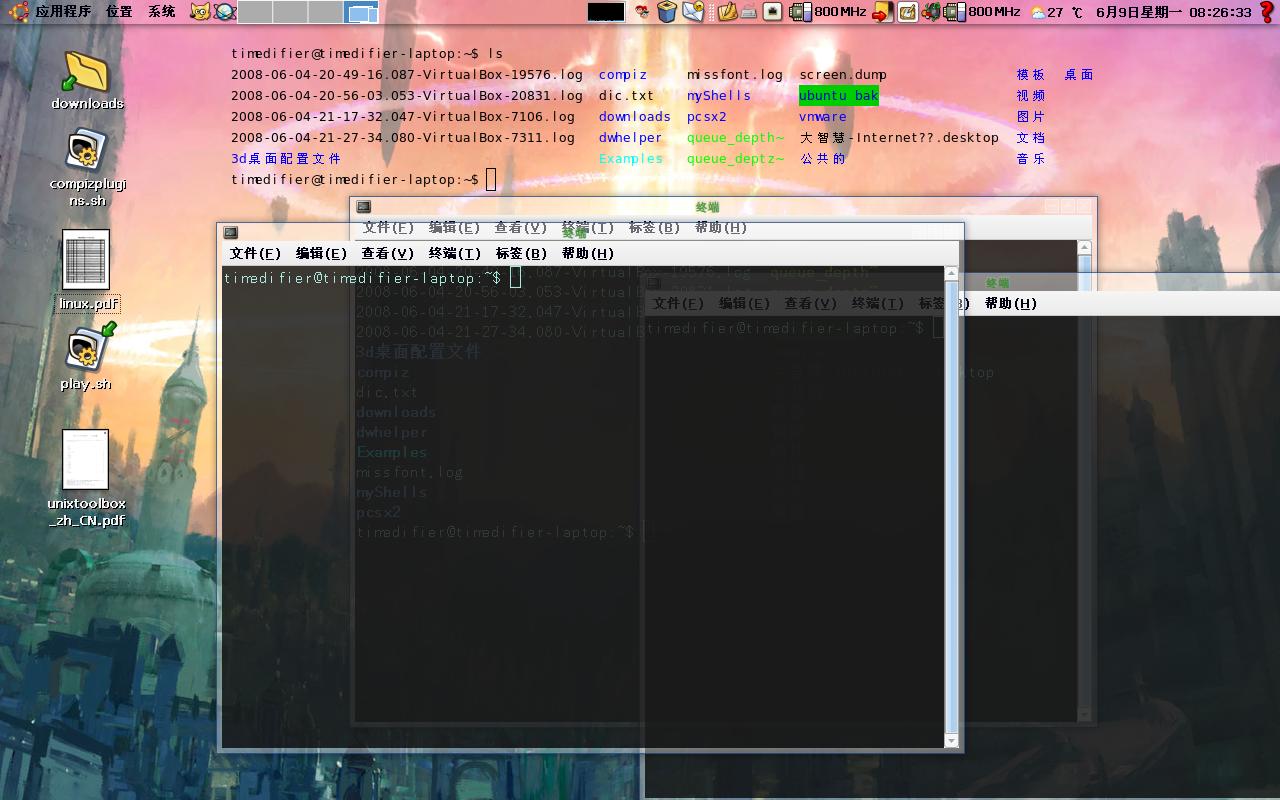Click 'screen.dump' in desktop ls output

pyautogui.click(x=843, y=75)
